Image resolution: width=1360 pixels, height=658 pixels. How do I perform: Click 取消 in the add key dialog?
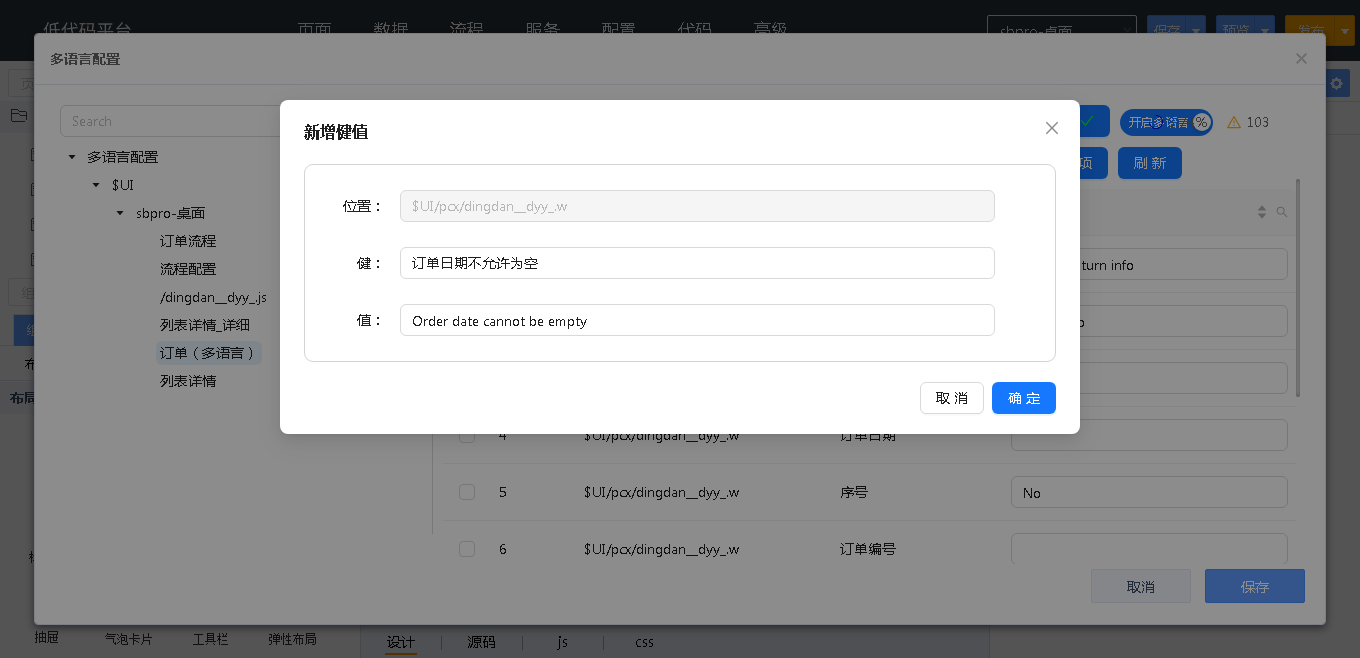coord(951,398)
